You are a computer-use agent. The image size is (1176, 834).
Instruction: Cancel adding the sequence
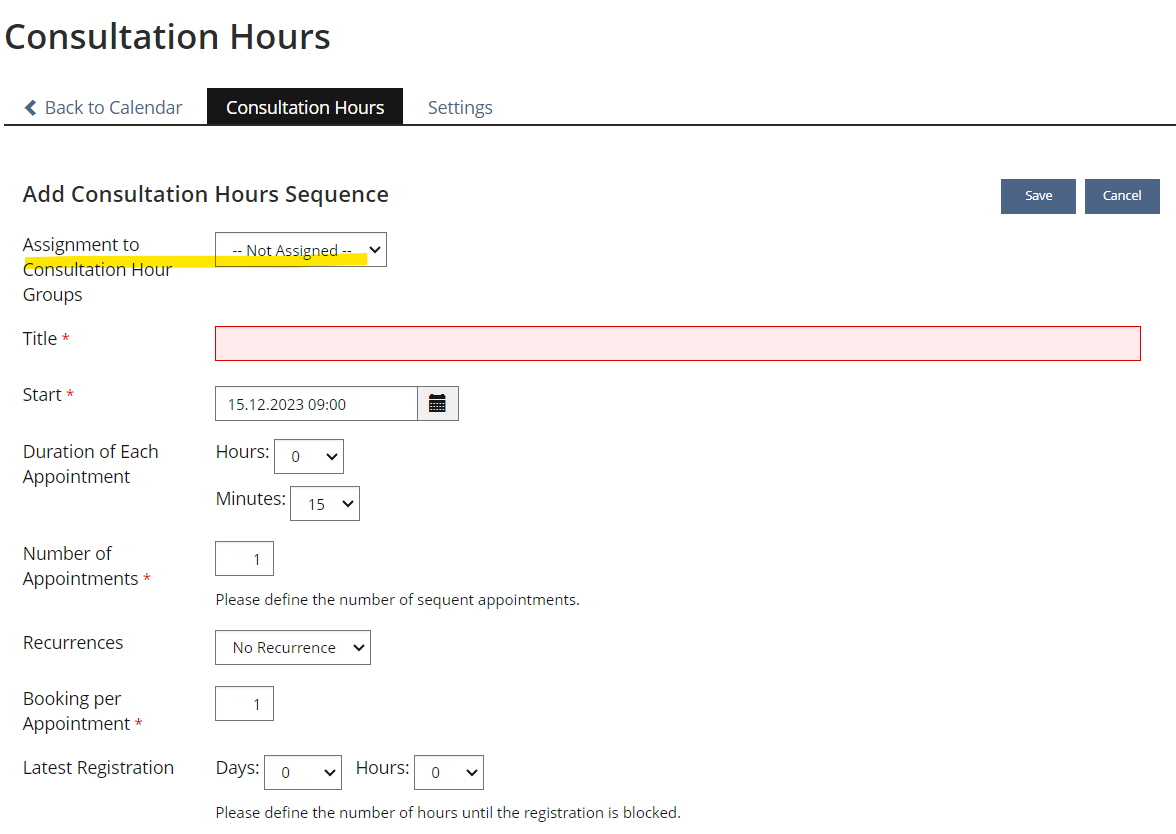[x=1122, y=196]
